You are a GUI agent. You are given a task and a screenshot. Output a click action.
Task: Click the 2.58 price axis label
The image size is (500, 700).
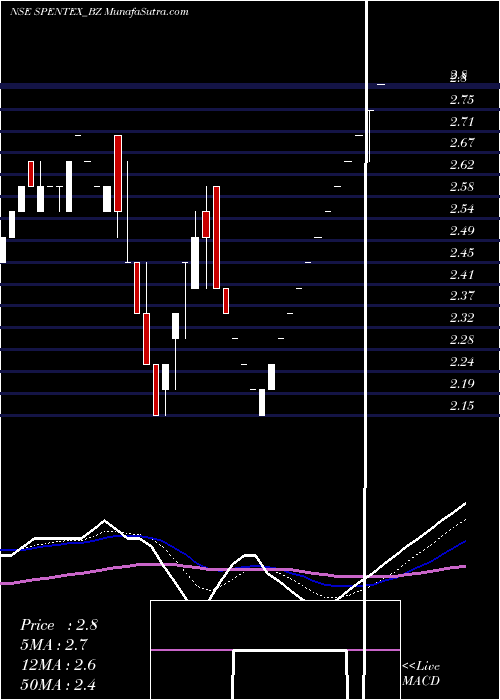462,187
